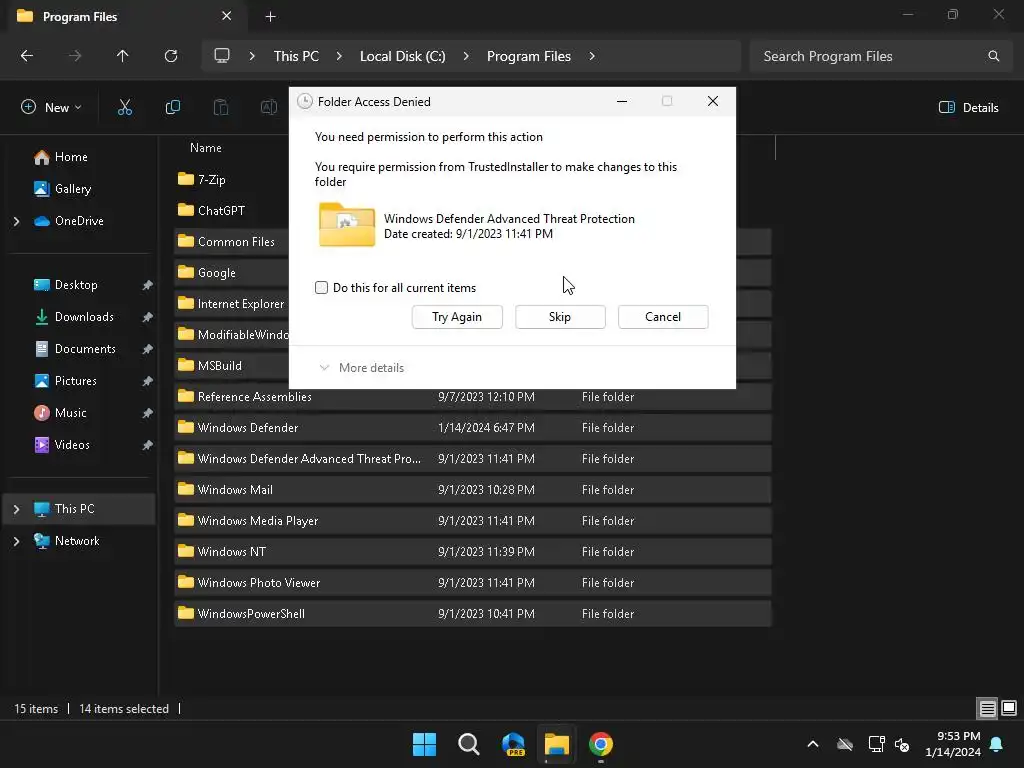Sort by the Name column header
This screenshot has height=768, width=1024.
tap(206, 148)
